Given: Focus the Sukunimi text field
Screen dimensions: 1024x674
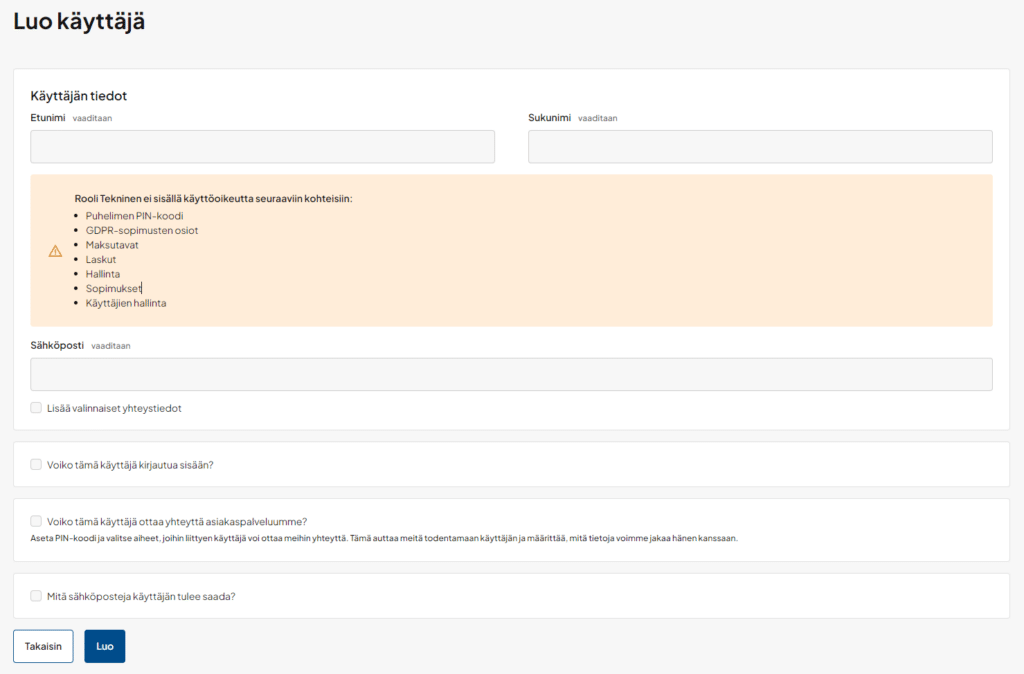Looking at the screenshot, I should [x=760, y=147].
